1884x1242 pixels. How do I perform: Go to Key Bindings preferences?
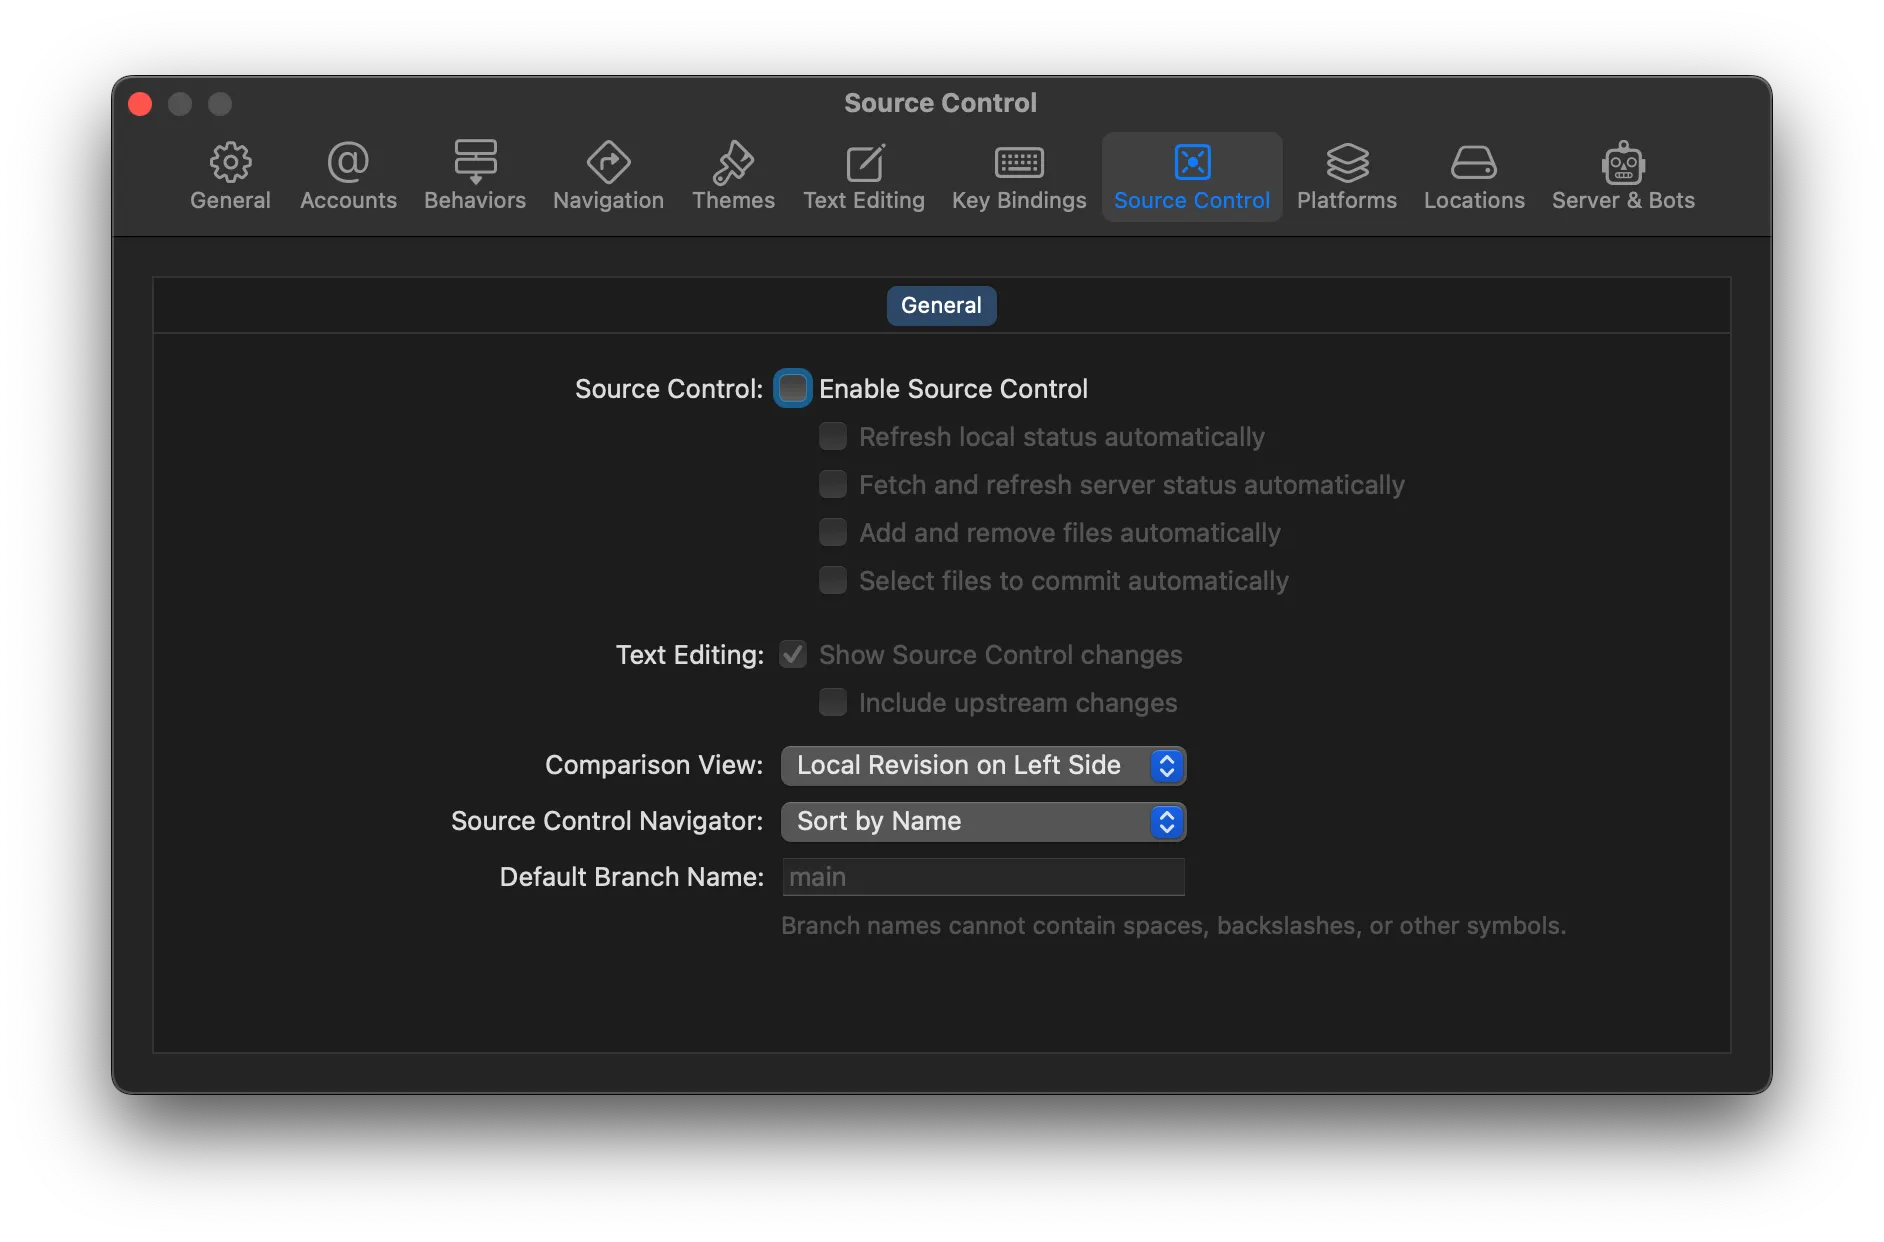pyautogui.click(x=1019, y=176)
